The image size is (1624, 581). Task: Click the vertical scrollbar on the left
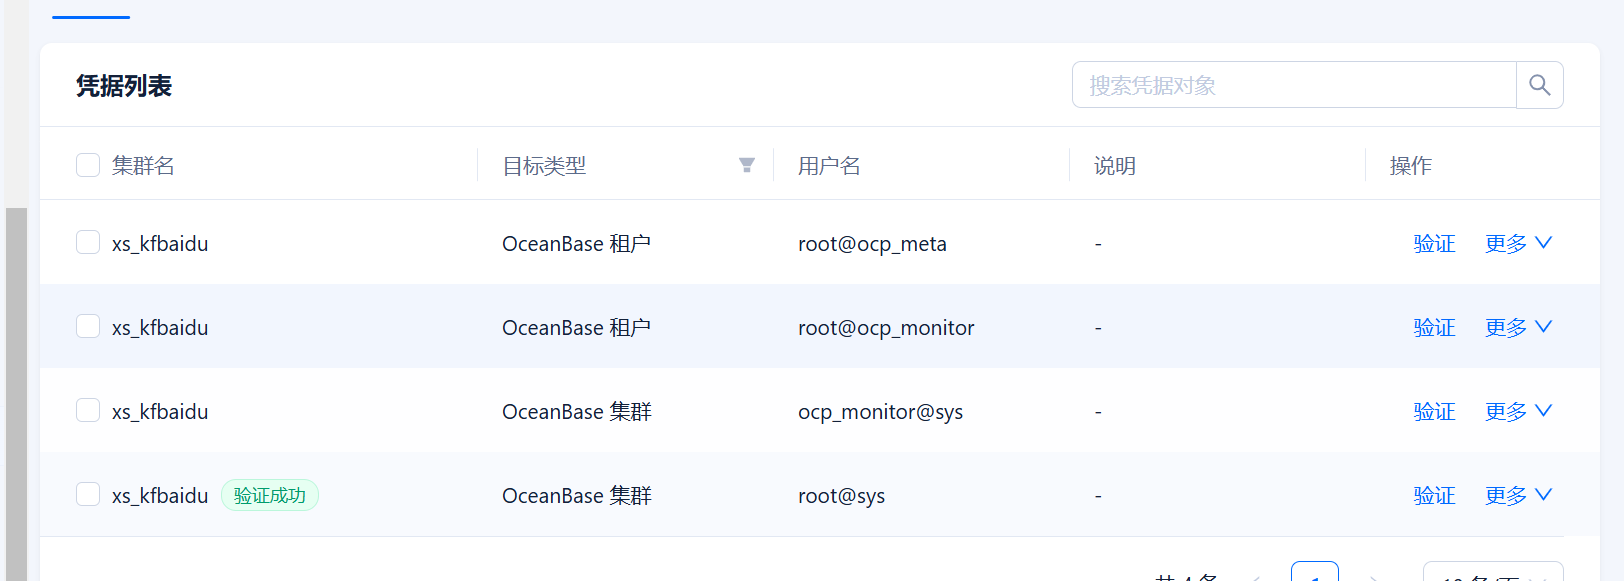[x=16, y=394]
